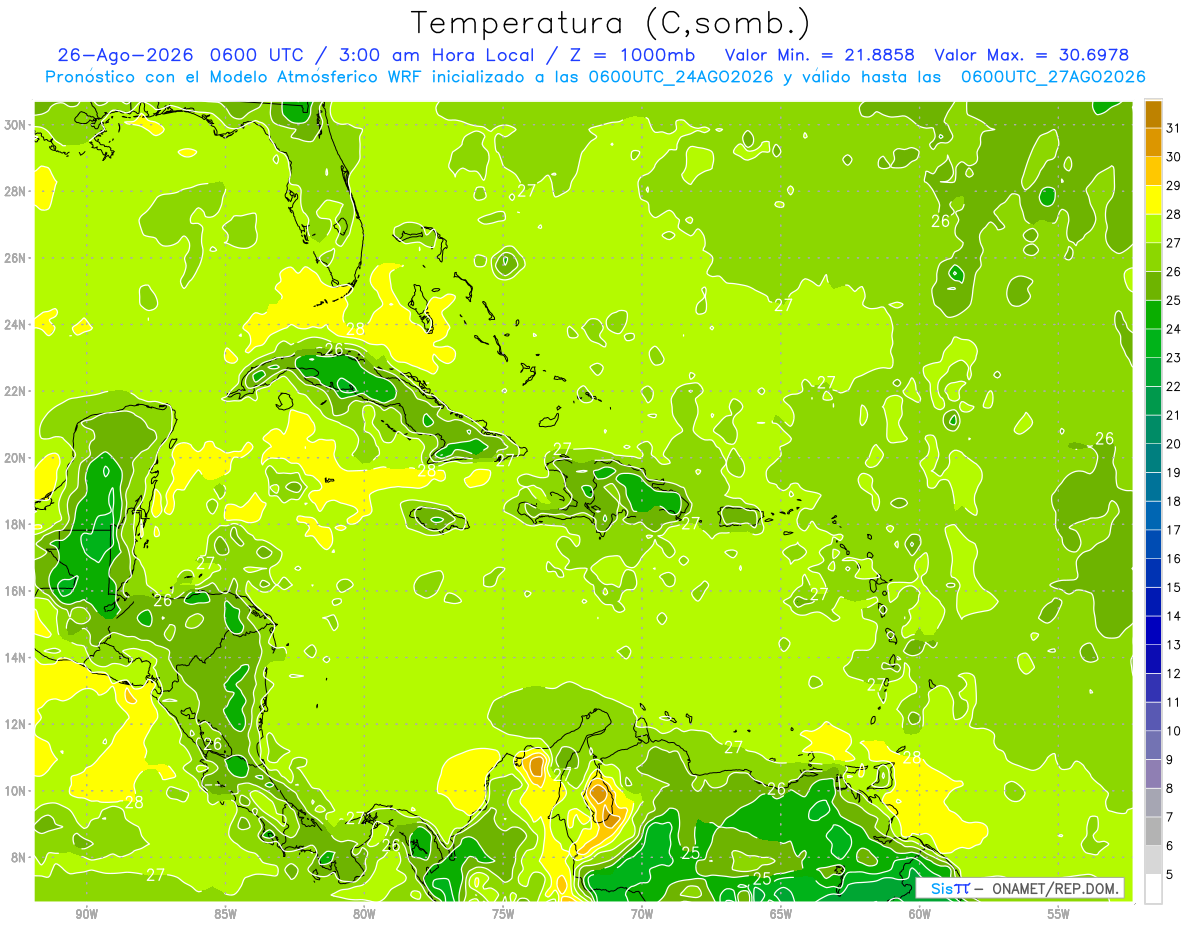
Task: Click the valid-until time '0600UTC_27AGO2026'
Action: (1052, 77)
